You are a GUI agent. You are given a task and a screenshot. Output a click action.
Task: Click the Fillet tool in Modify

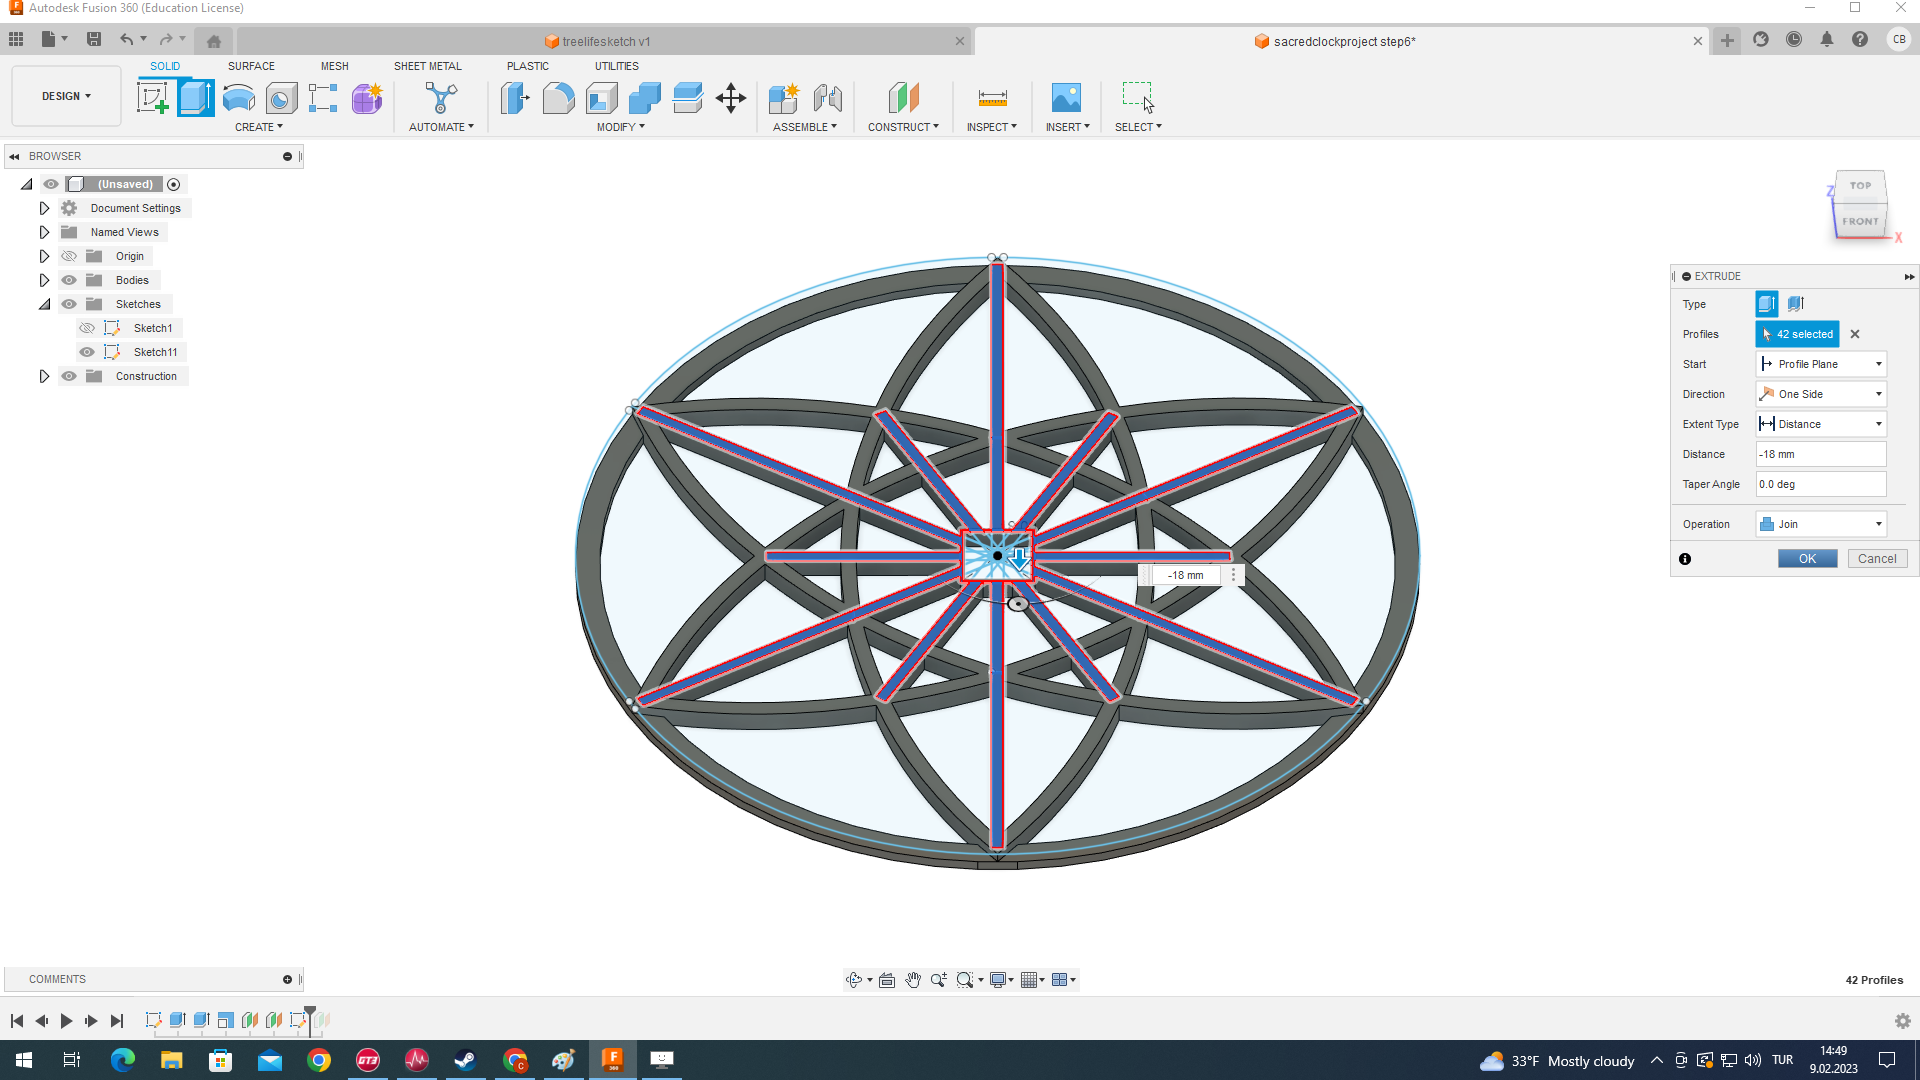pos(558,98)
